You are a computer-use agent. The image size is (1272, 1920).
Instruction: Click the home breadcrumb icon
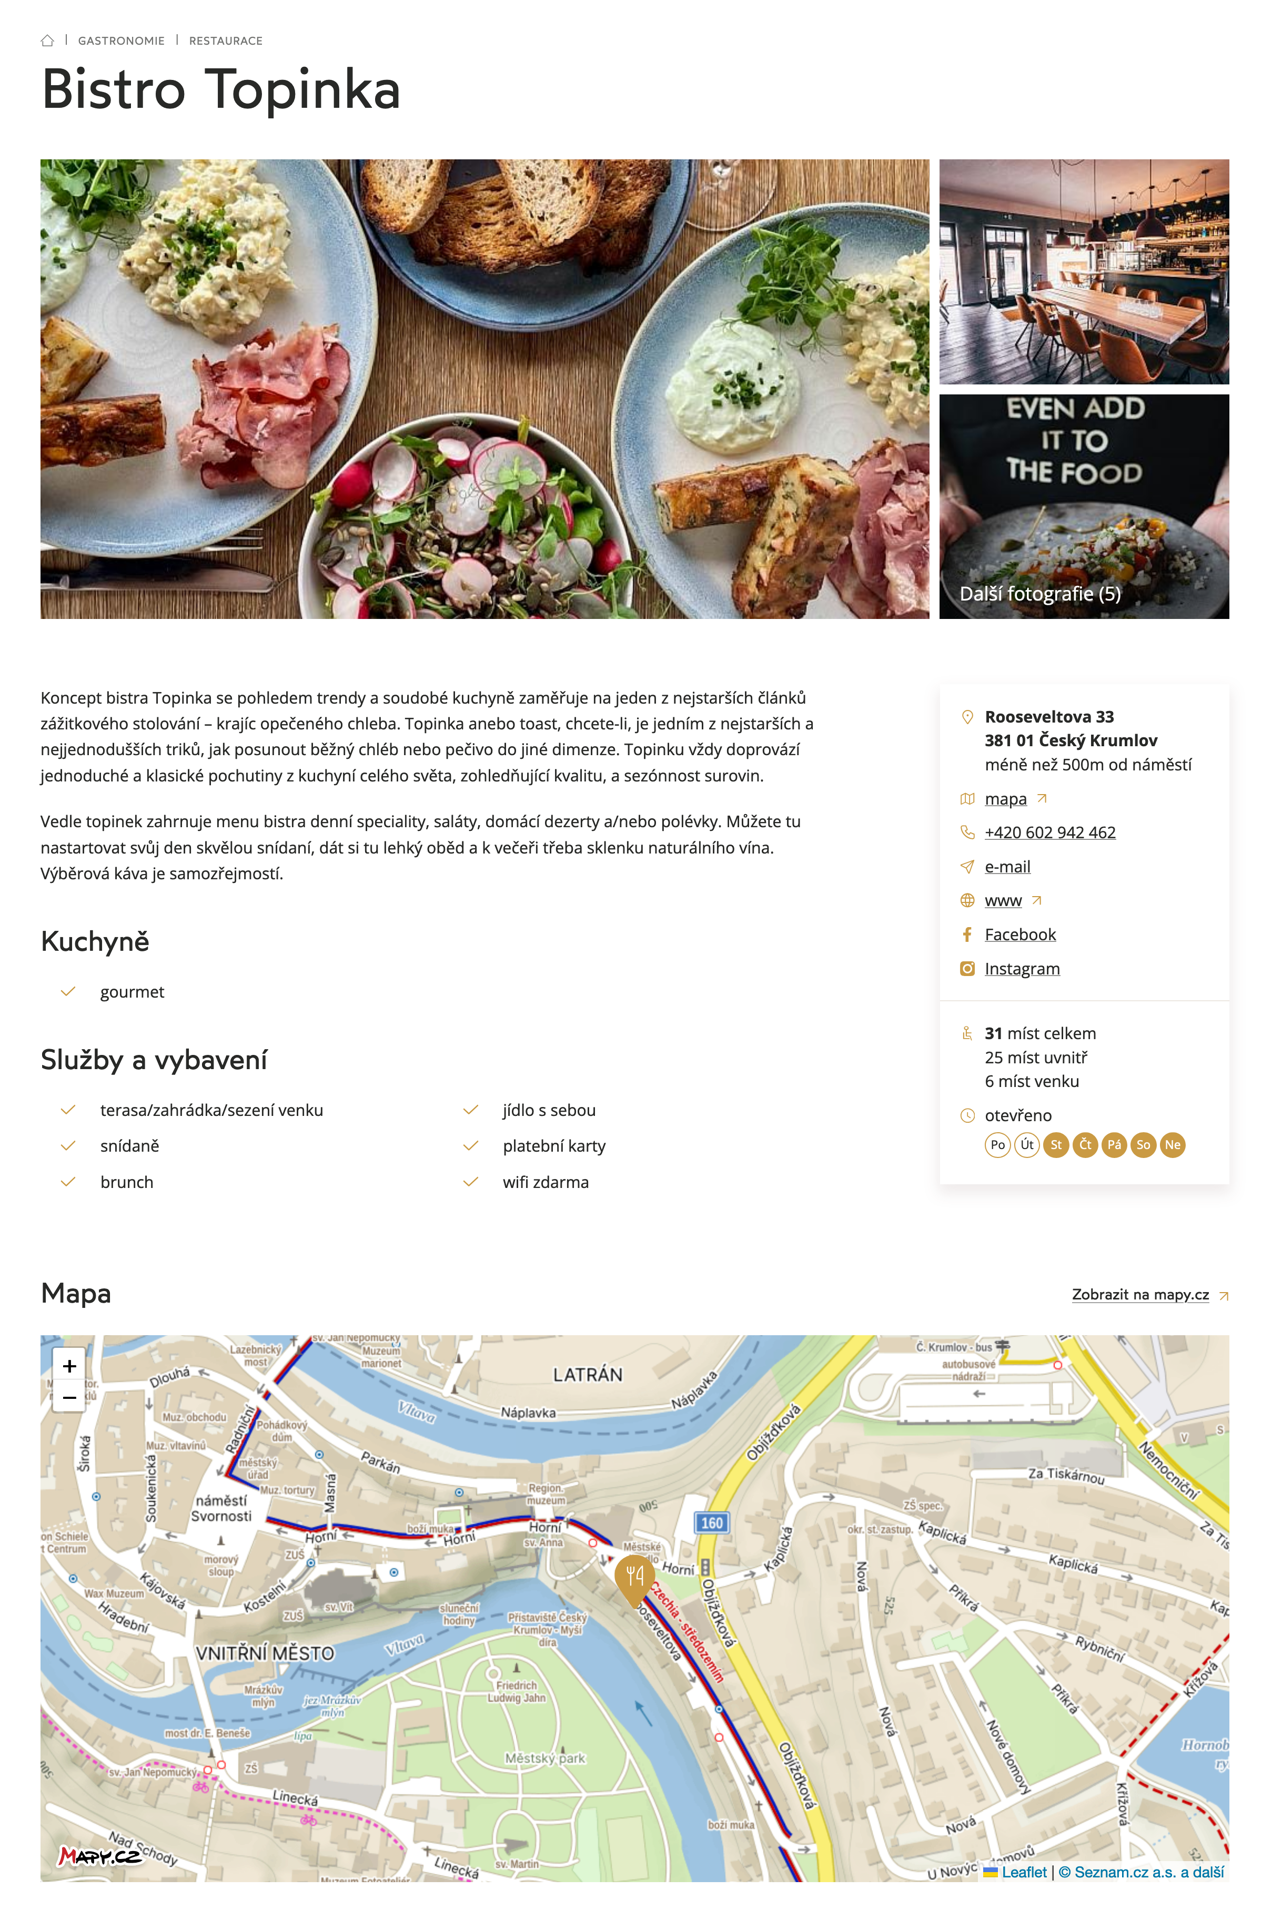[x=47, y=41]
